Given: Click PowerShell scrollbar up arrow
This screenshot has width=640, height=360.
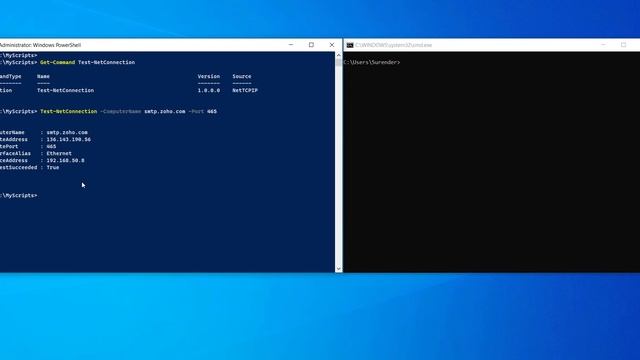Looking at the screenshot, I should (338, 55).
